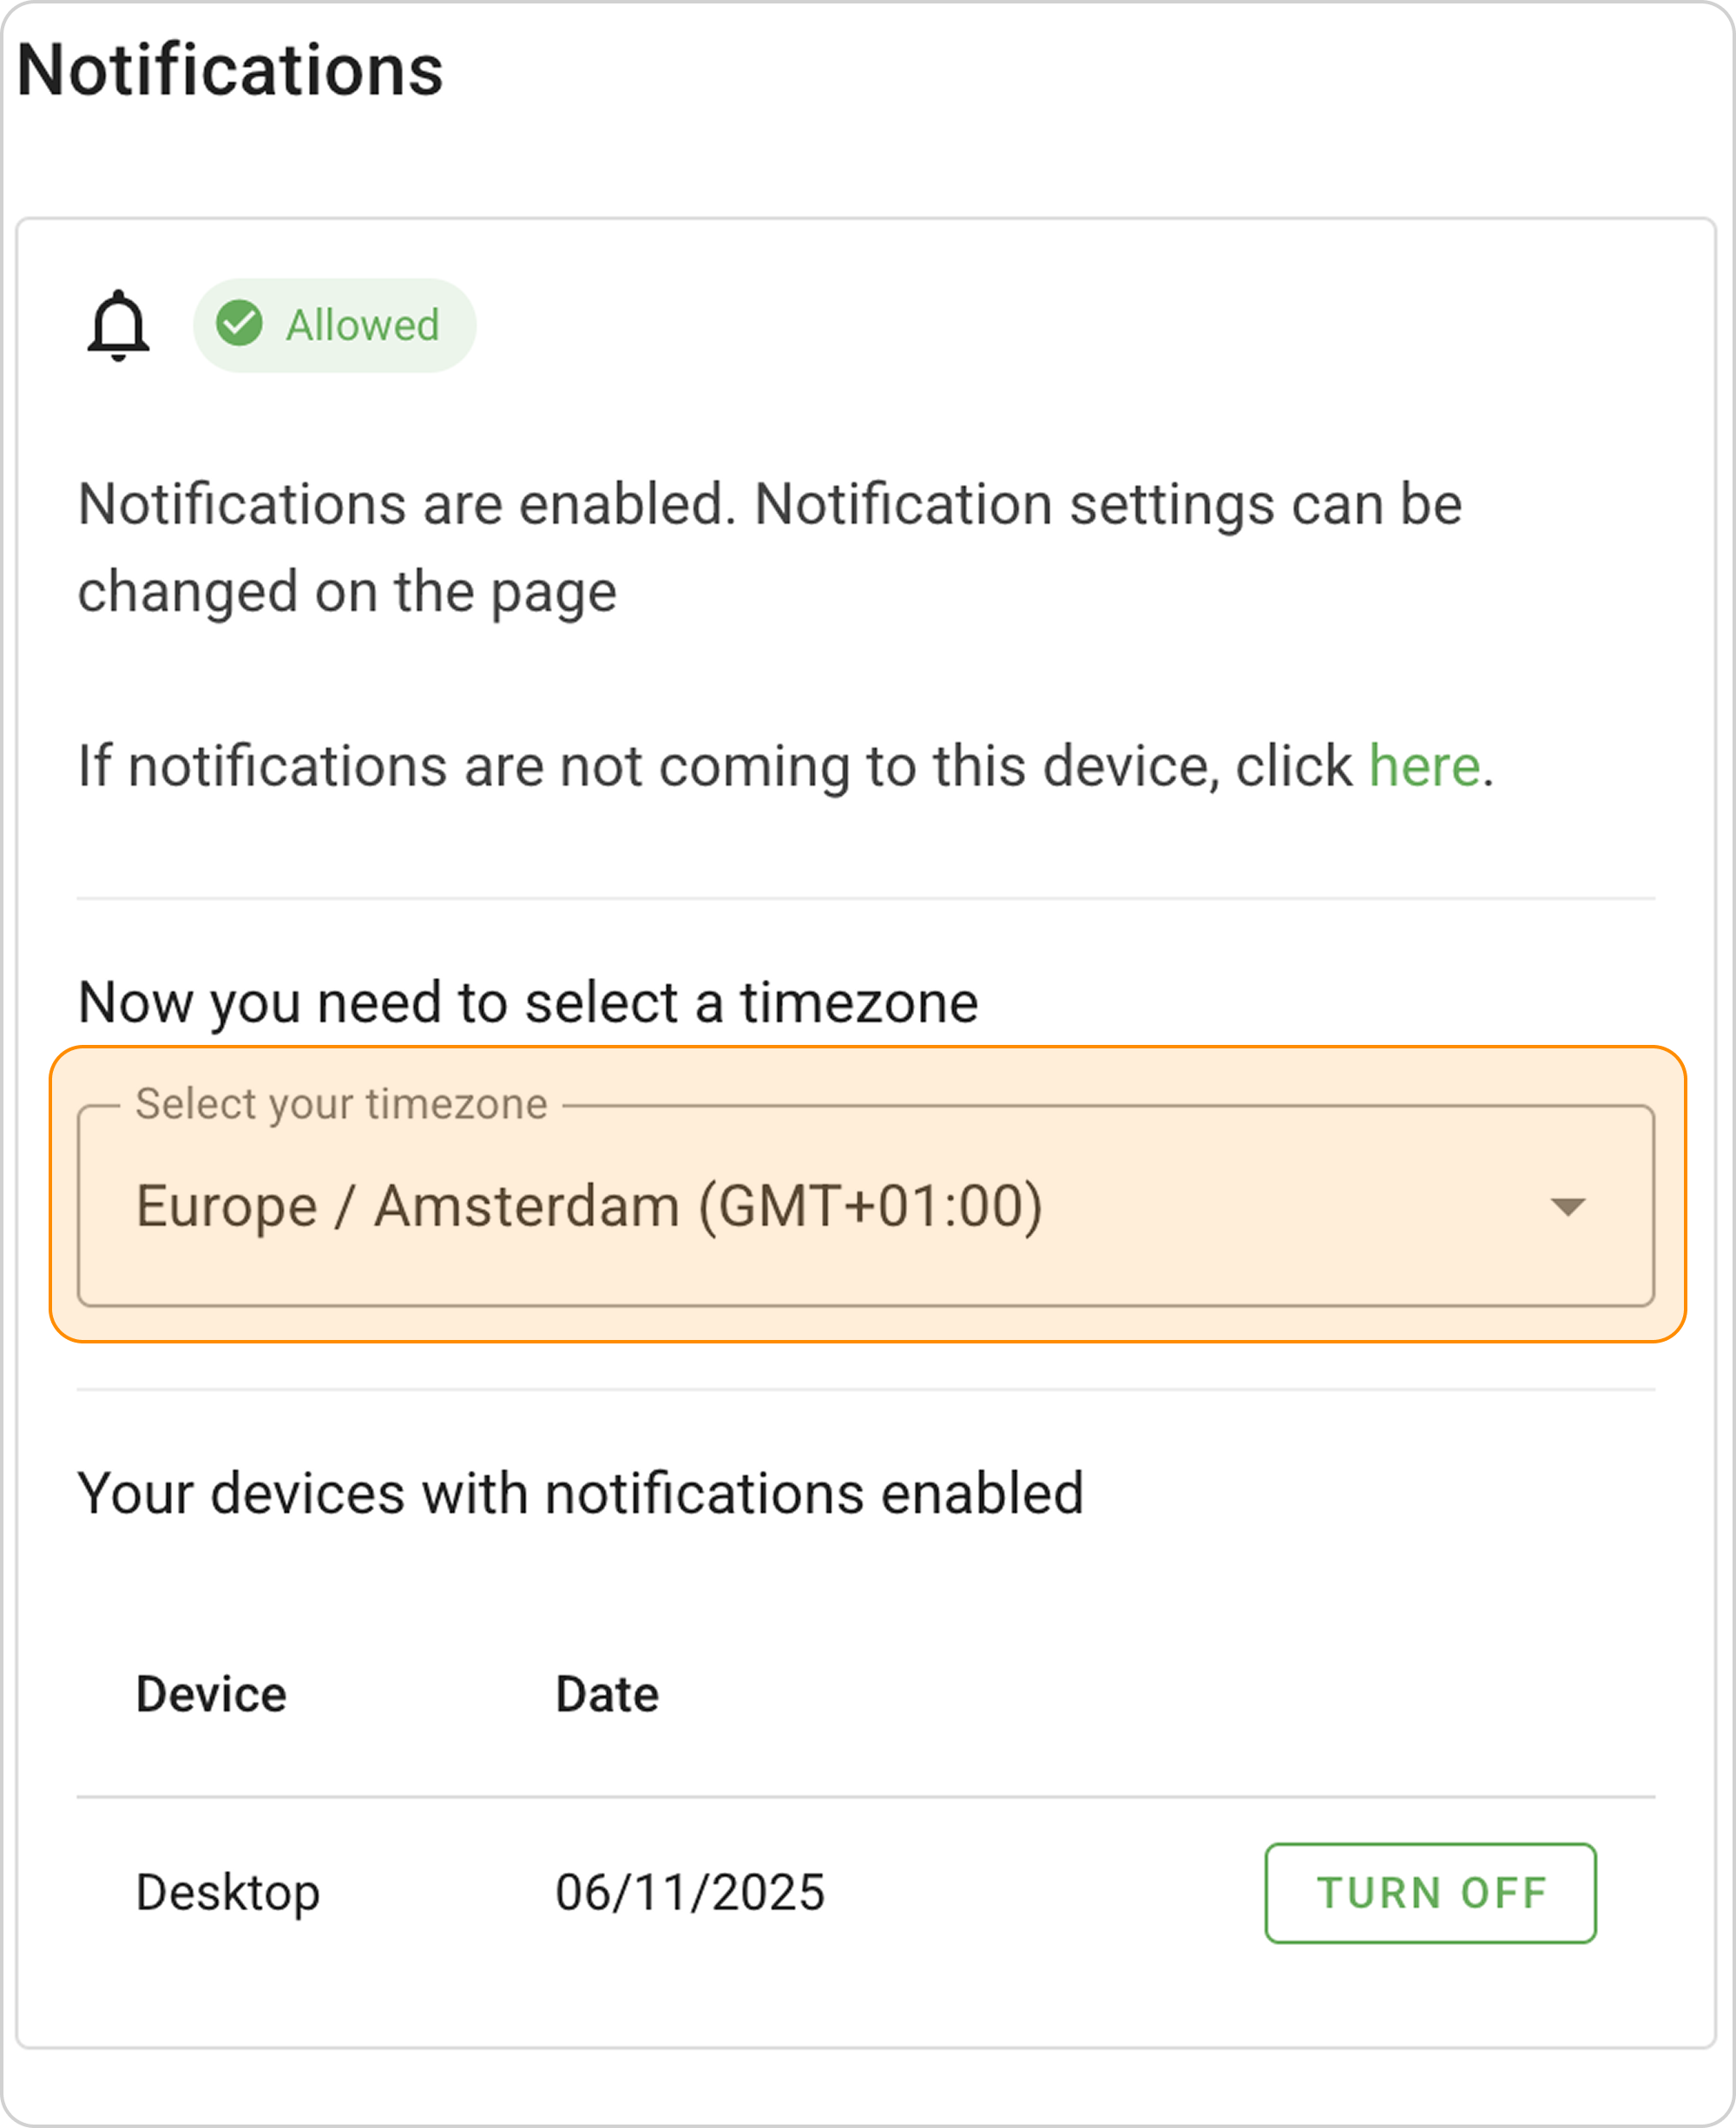Click the "(GMT+01:00)" offset in the timezone field

870,1206
